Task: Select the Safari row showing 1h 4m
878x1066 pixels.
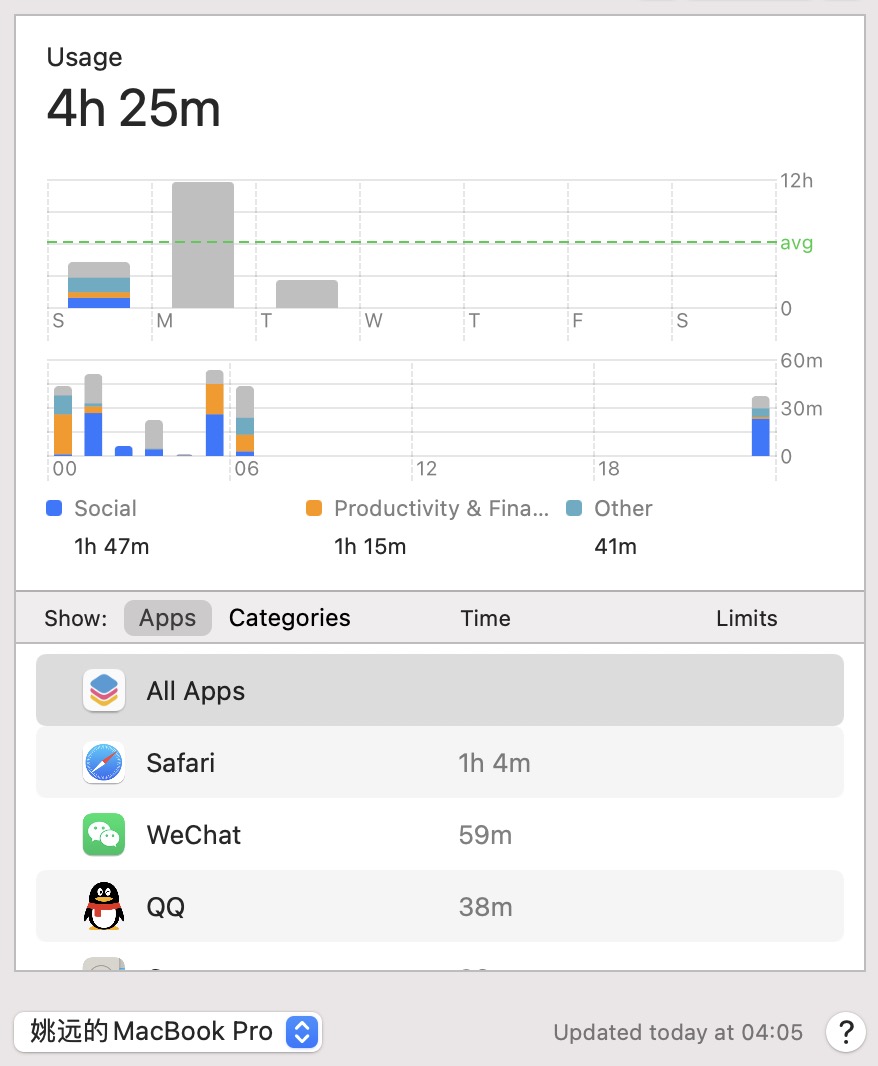Action: [440, 763]
